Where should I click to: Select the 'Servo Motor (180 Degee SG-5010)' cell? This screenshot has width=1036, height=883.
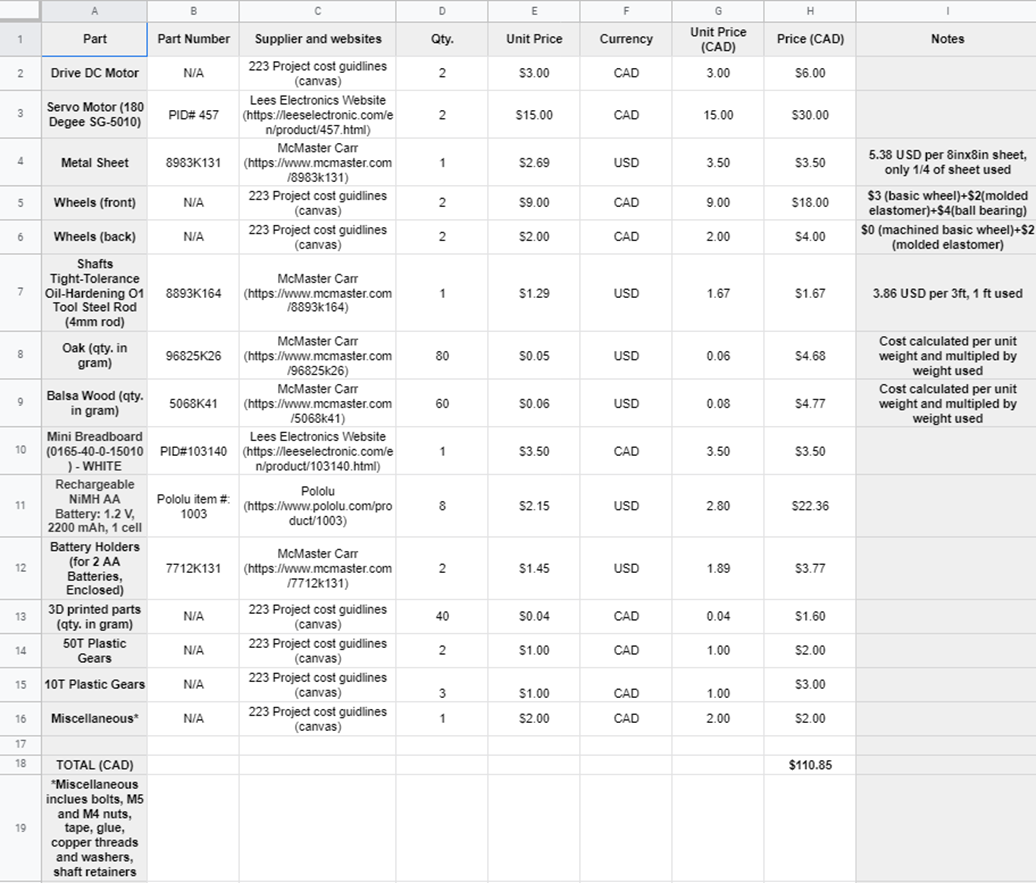pyautogui.click(x=94, y=114)
